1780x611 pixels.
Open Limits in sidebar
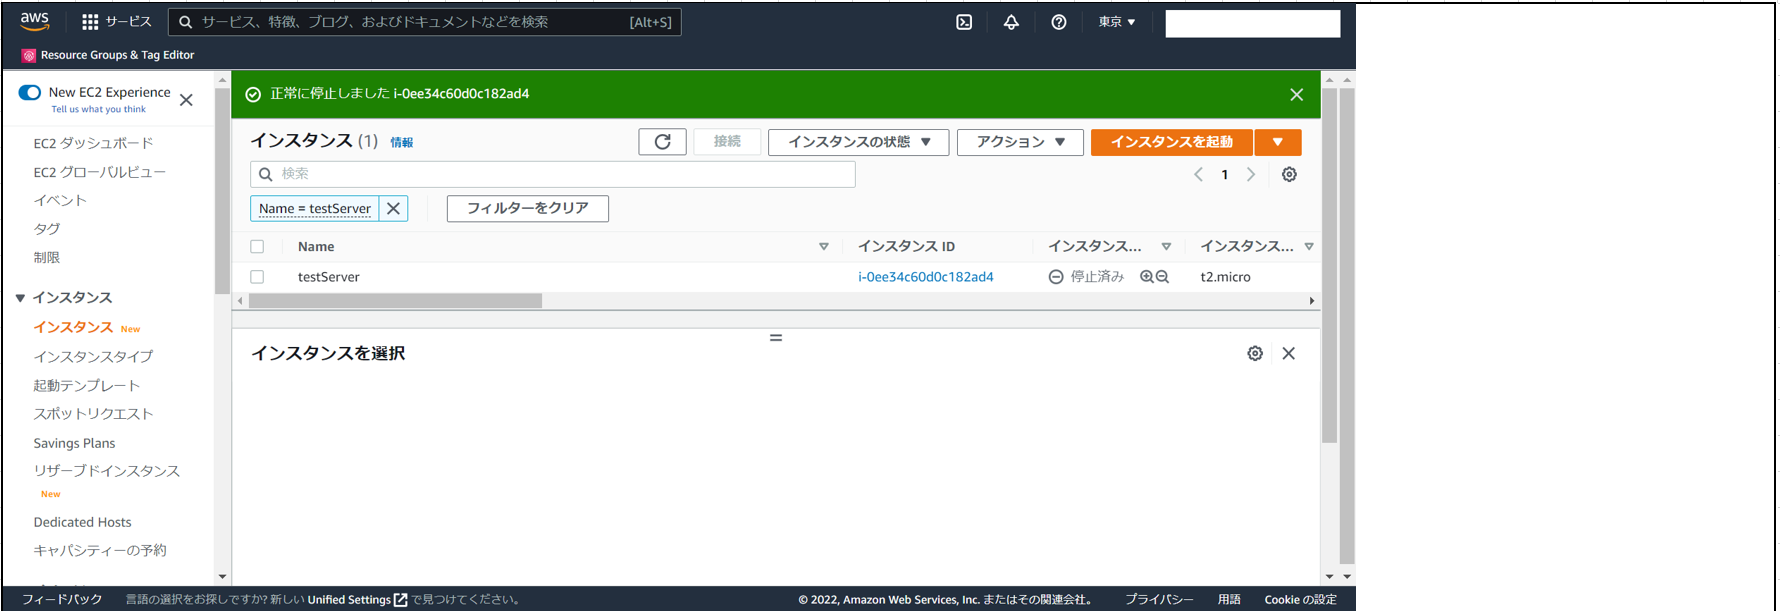click(46, 257)
